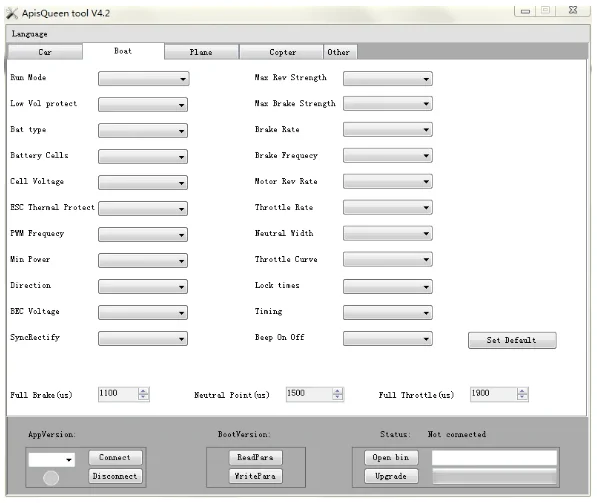This screenshot has height=503, width=597.
Task: Close the ApisQueen tool window
Action: coord(573,10)
